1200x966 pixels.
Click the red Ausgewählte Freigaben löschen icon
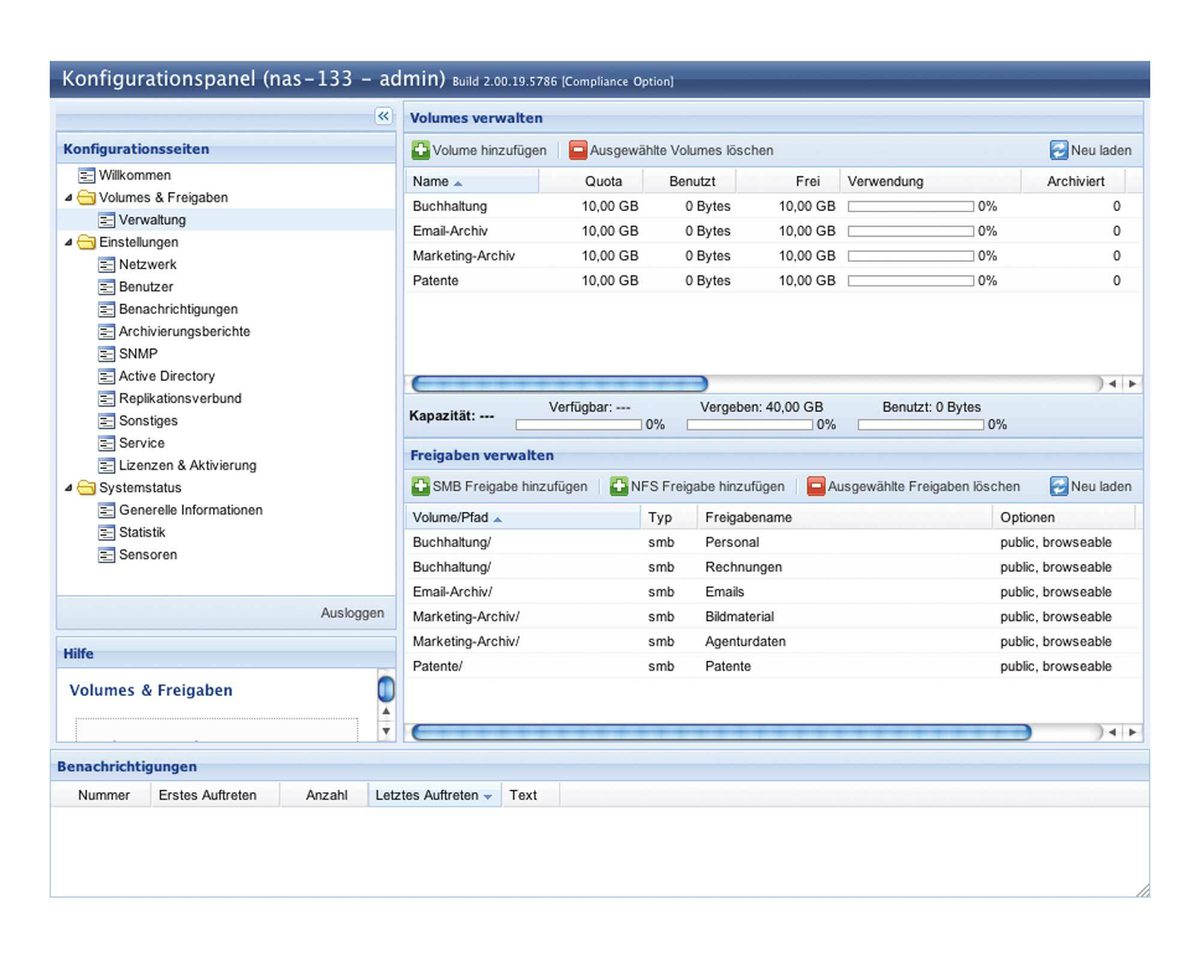[x=816, y=487]
